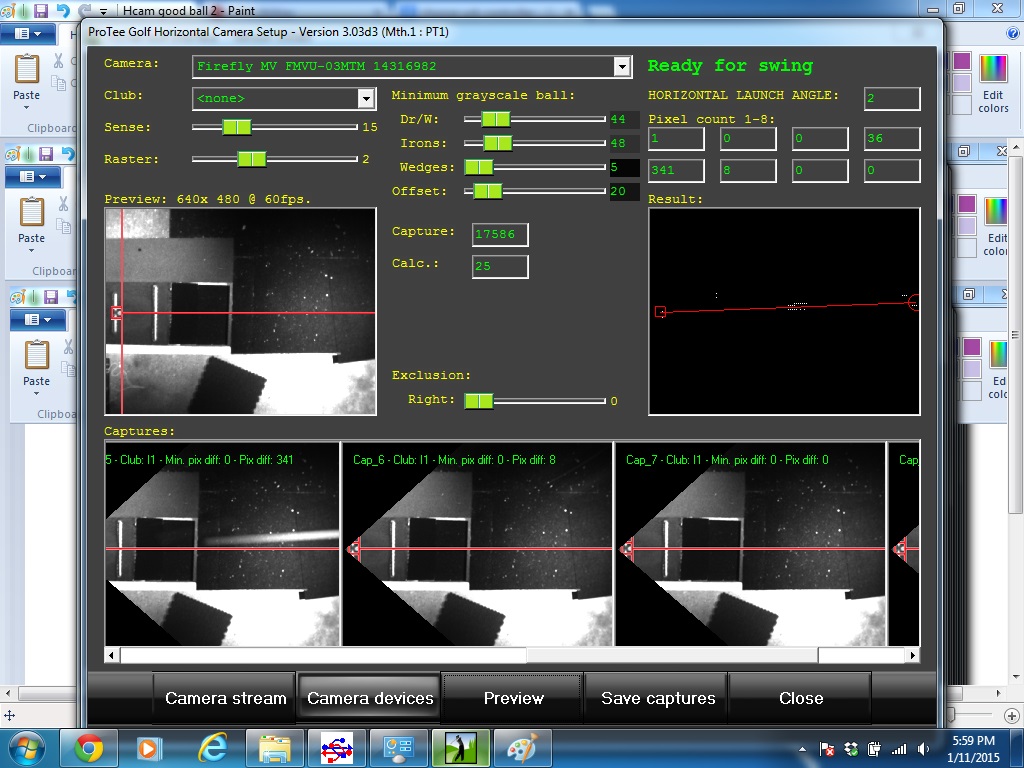The image size is (1024, 768).
Task: Open Windows Media Player from the taskbar
Action: [148, 748]
